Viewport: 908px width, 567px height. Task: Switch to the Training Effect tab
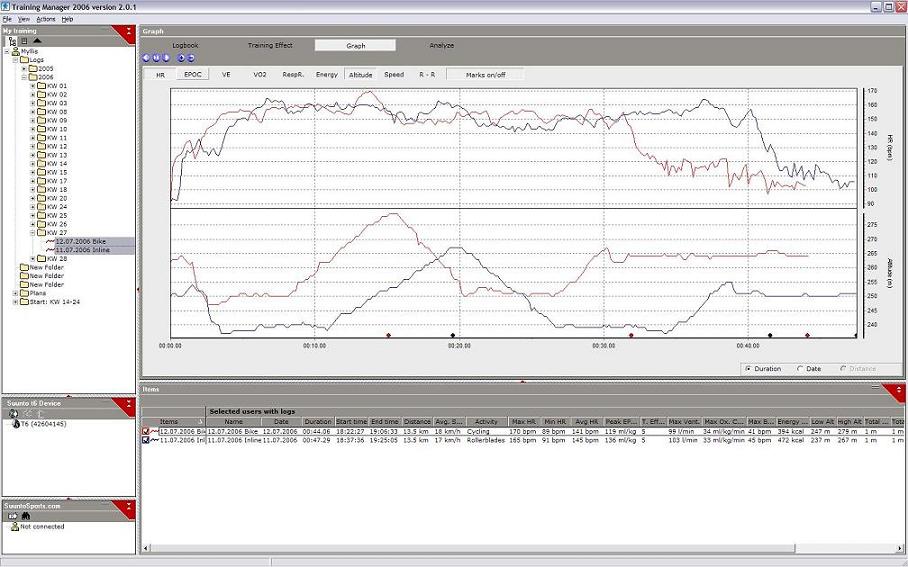270,45
